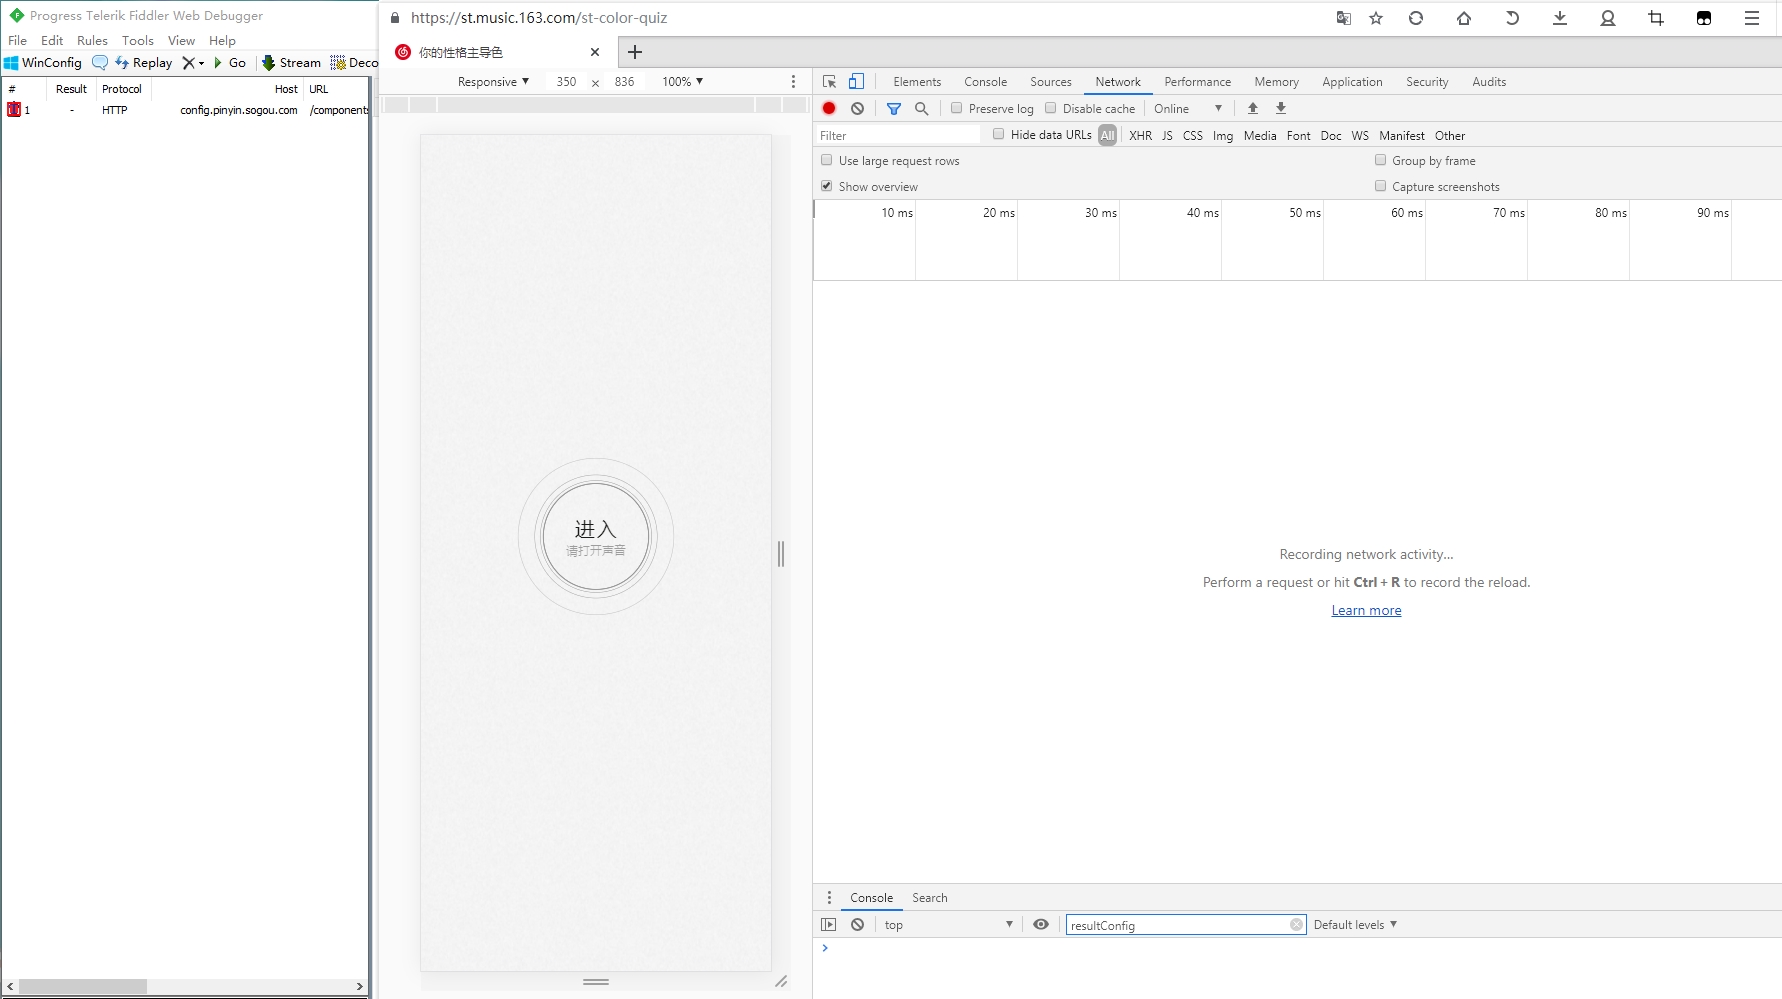Image resolution: width=1782 pixels, height=999 pixels.
Task: Export HAR file download arrow icon
Action: coord(1281,108)
